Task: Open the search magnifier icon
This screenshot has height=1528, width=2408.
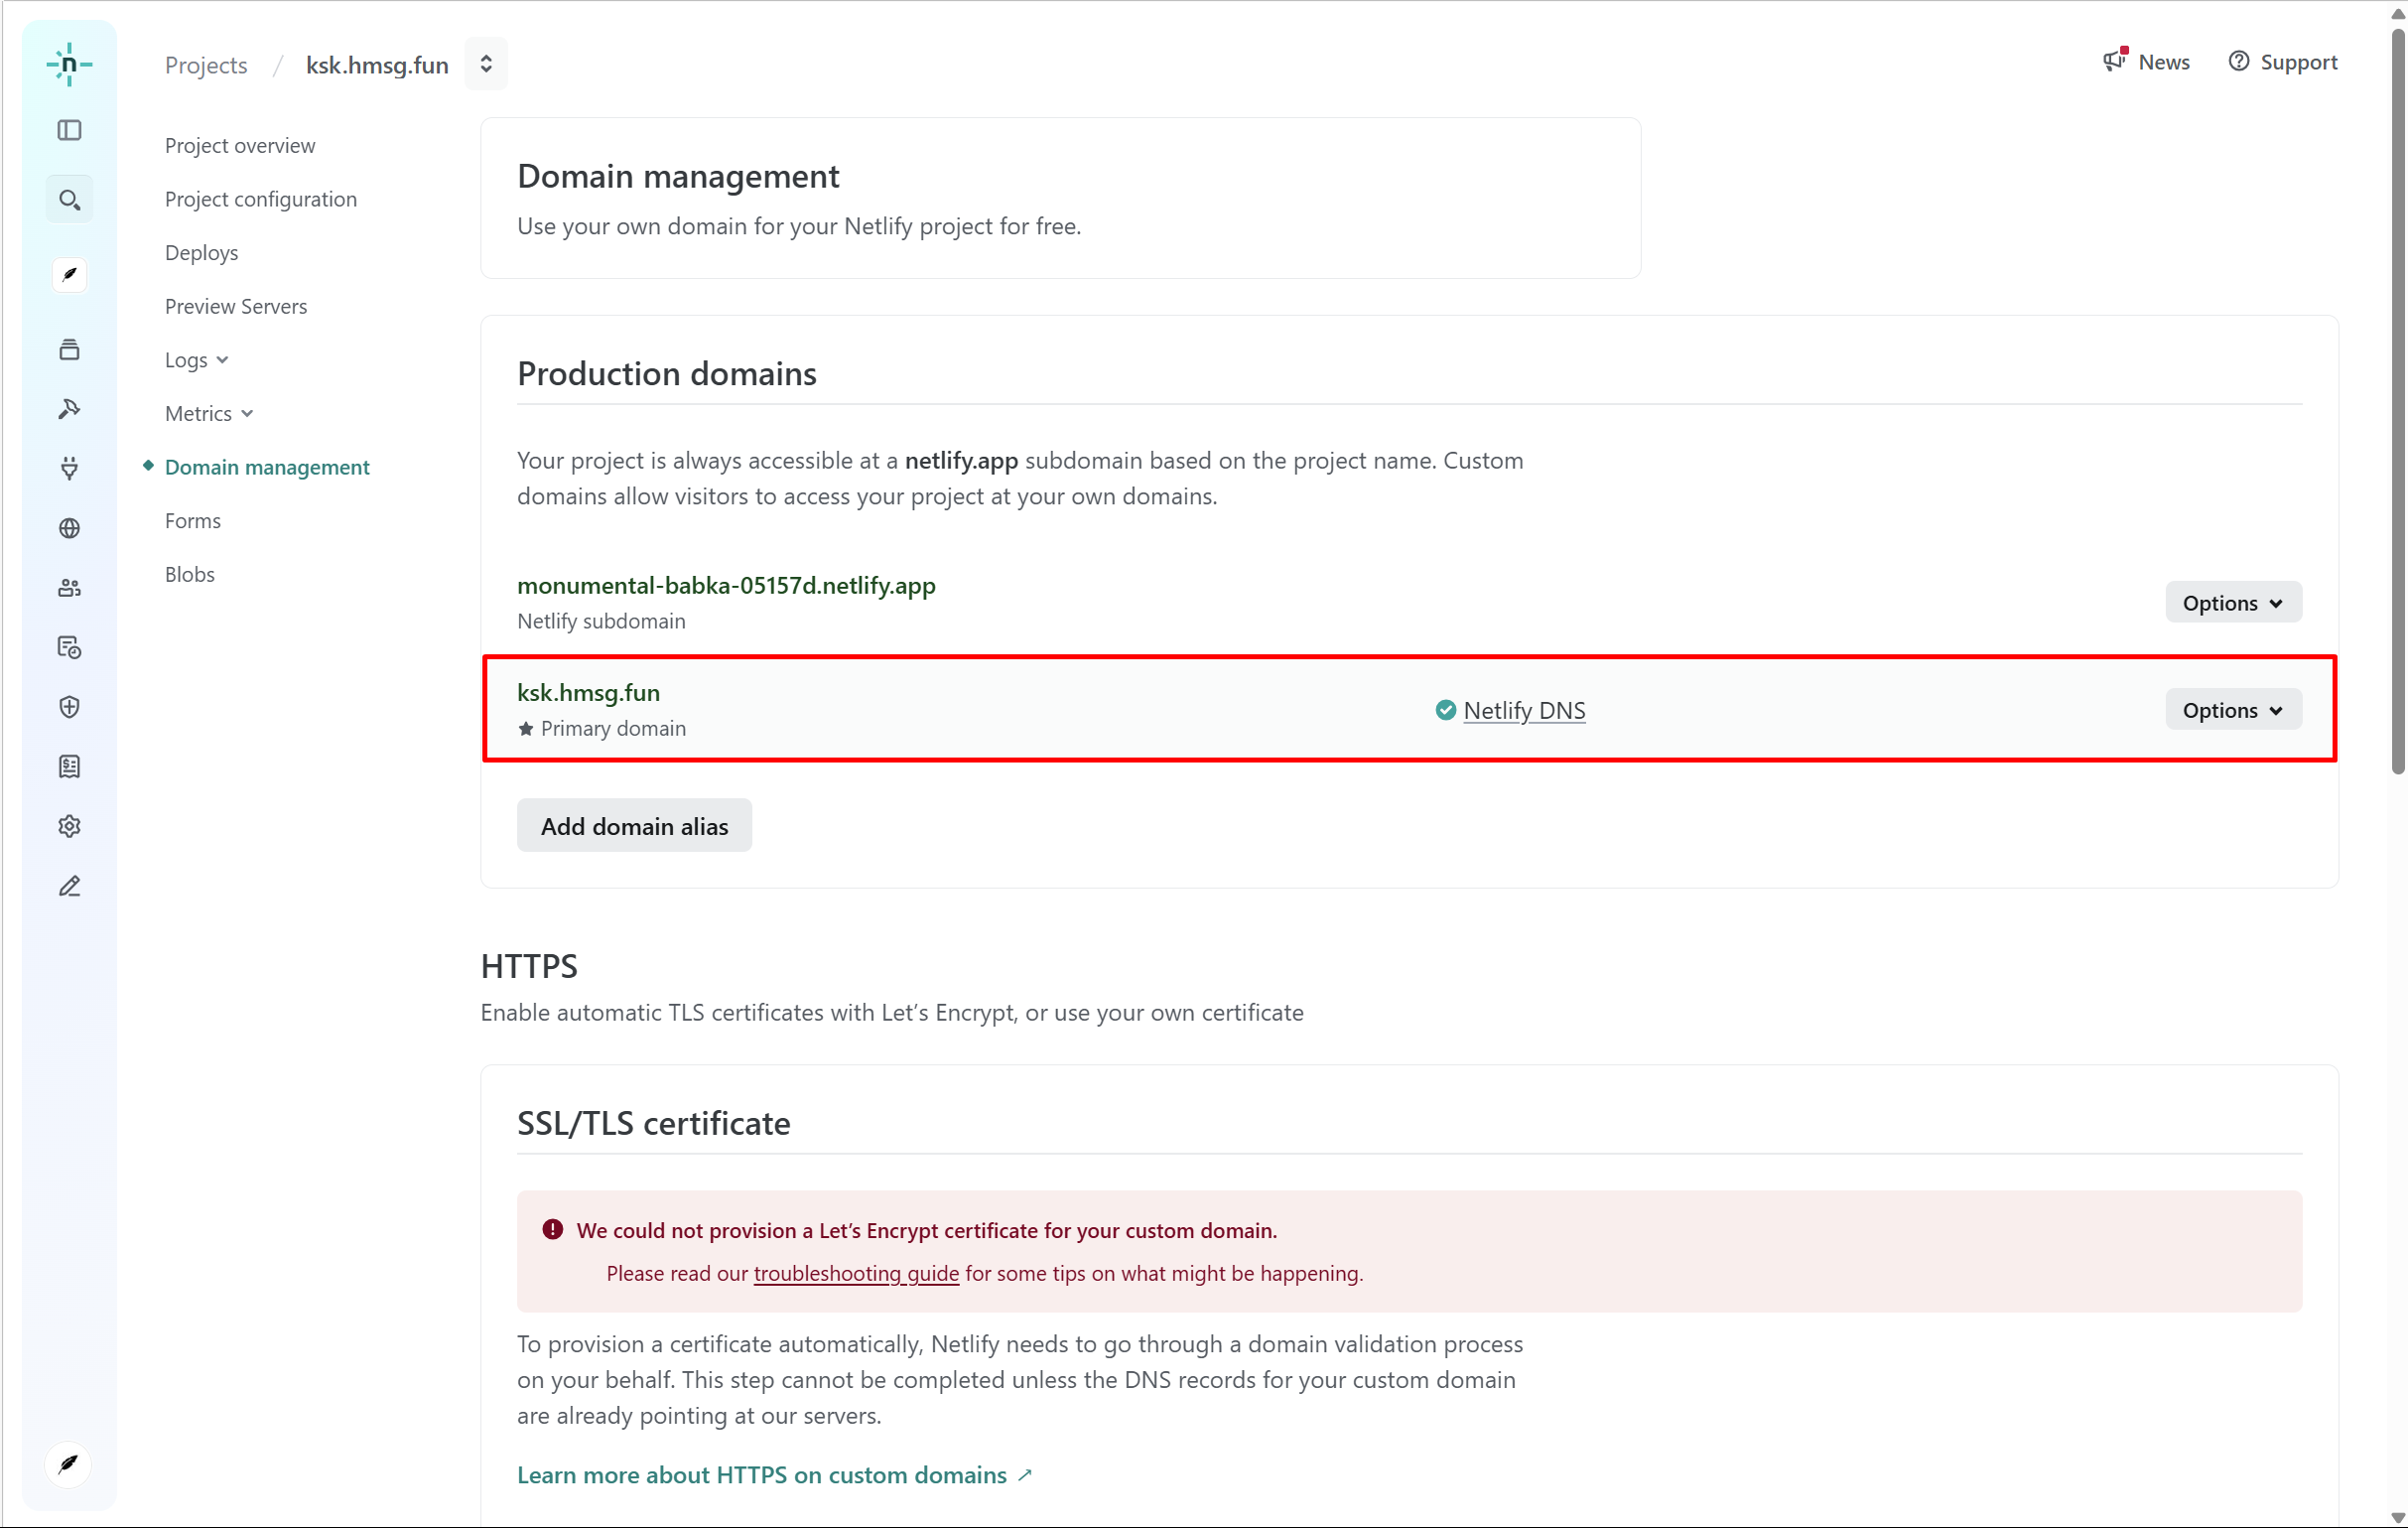Action: click(x=69, y=200)
